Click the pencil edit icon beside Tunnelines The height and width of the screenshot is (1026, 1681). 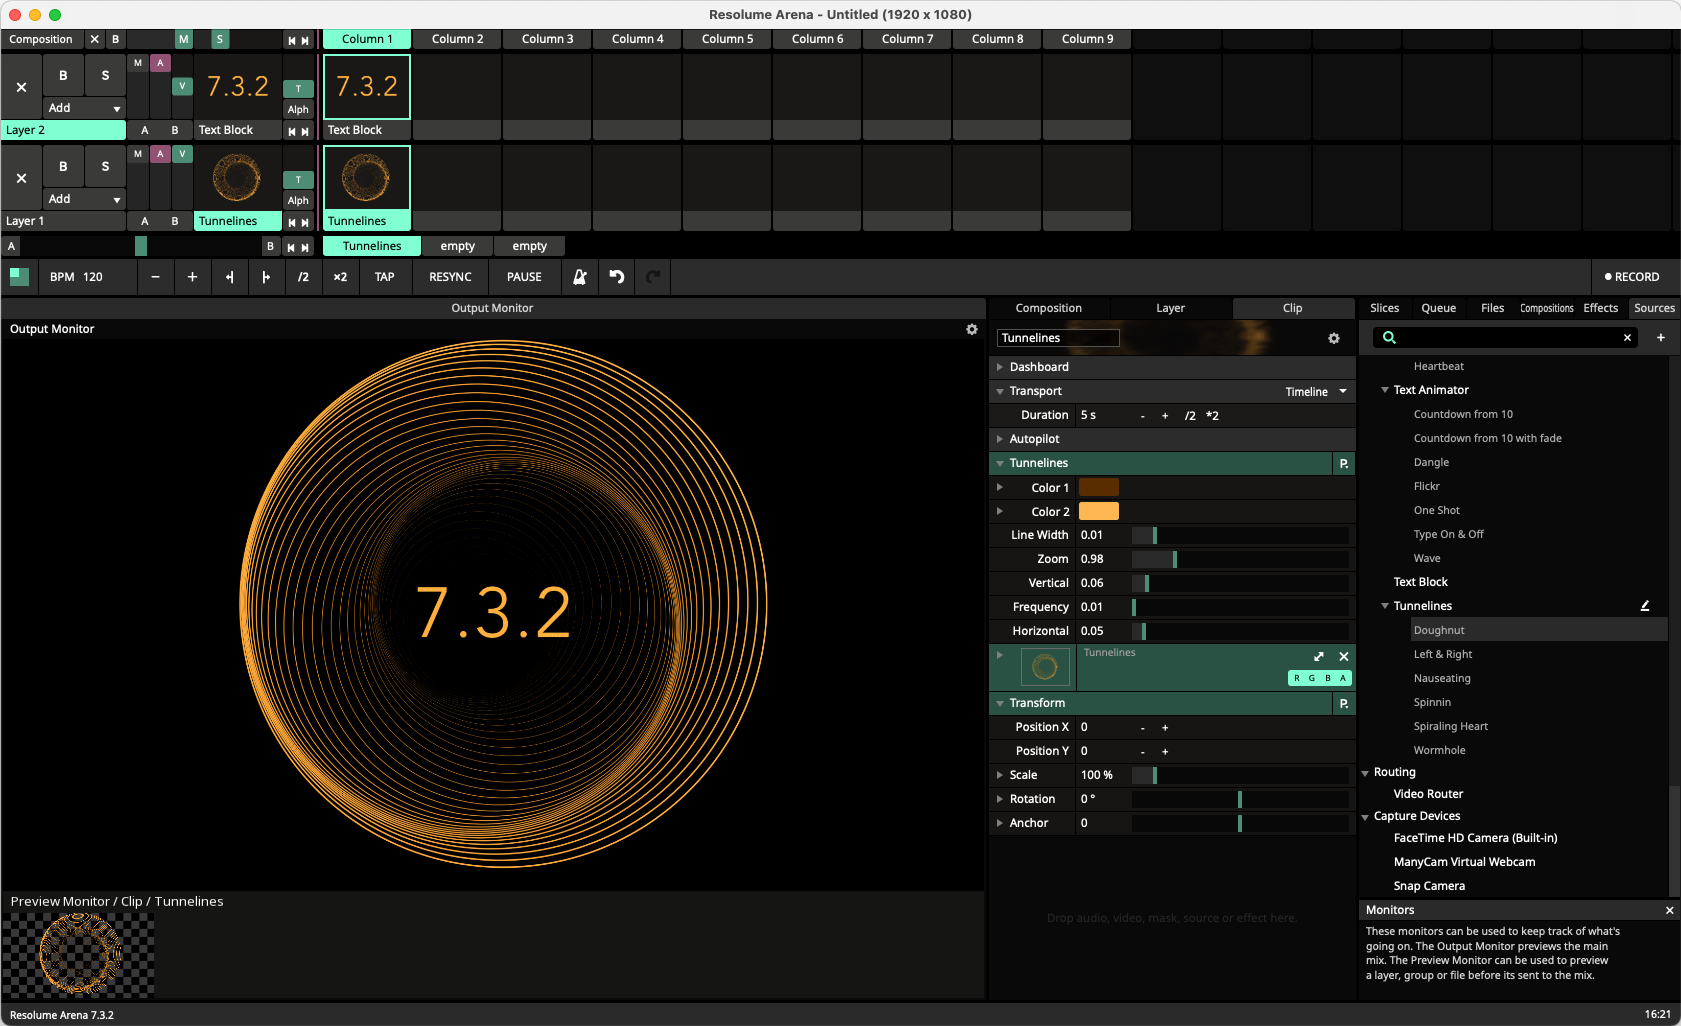[1644, 606]
